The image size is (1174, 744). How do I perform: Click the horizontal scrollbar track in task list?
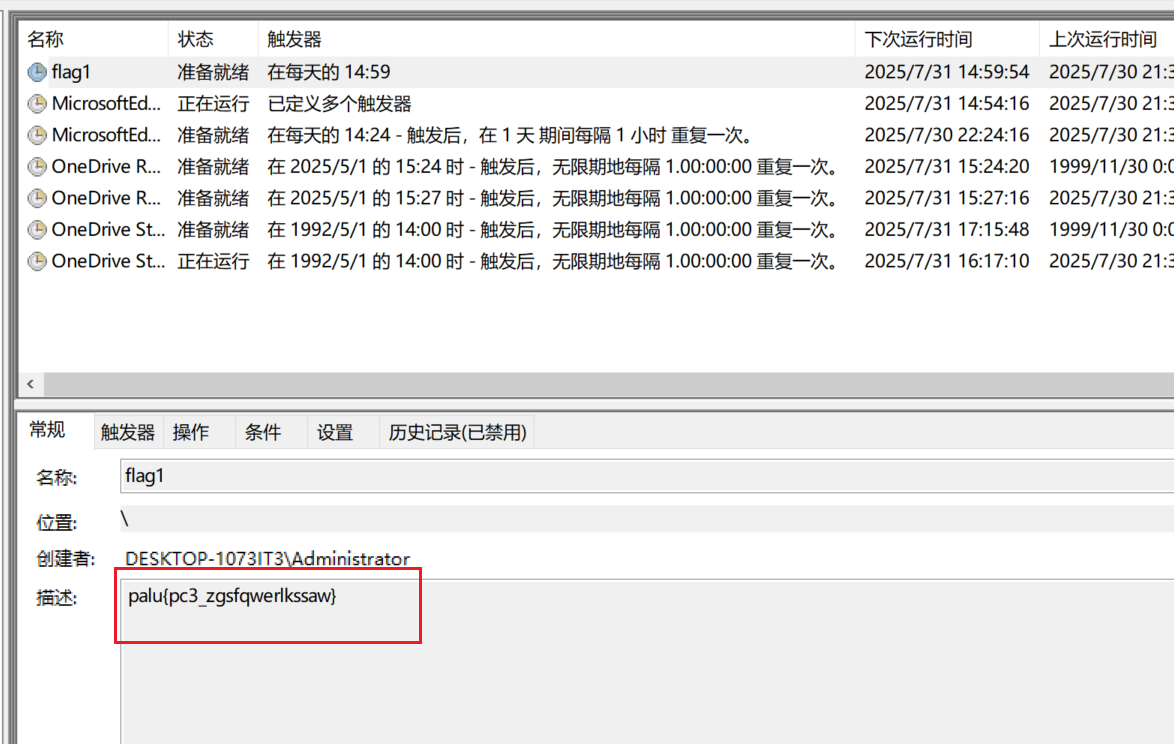click(x=600, y=384)
